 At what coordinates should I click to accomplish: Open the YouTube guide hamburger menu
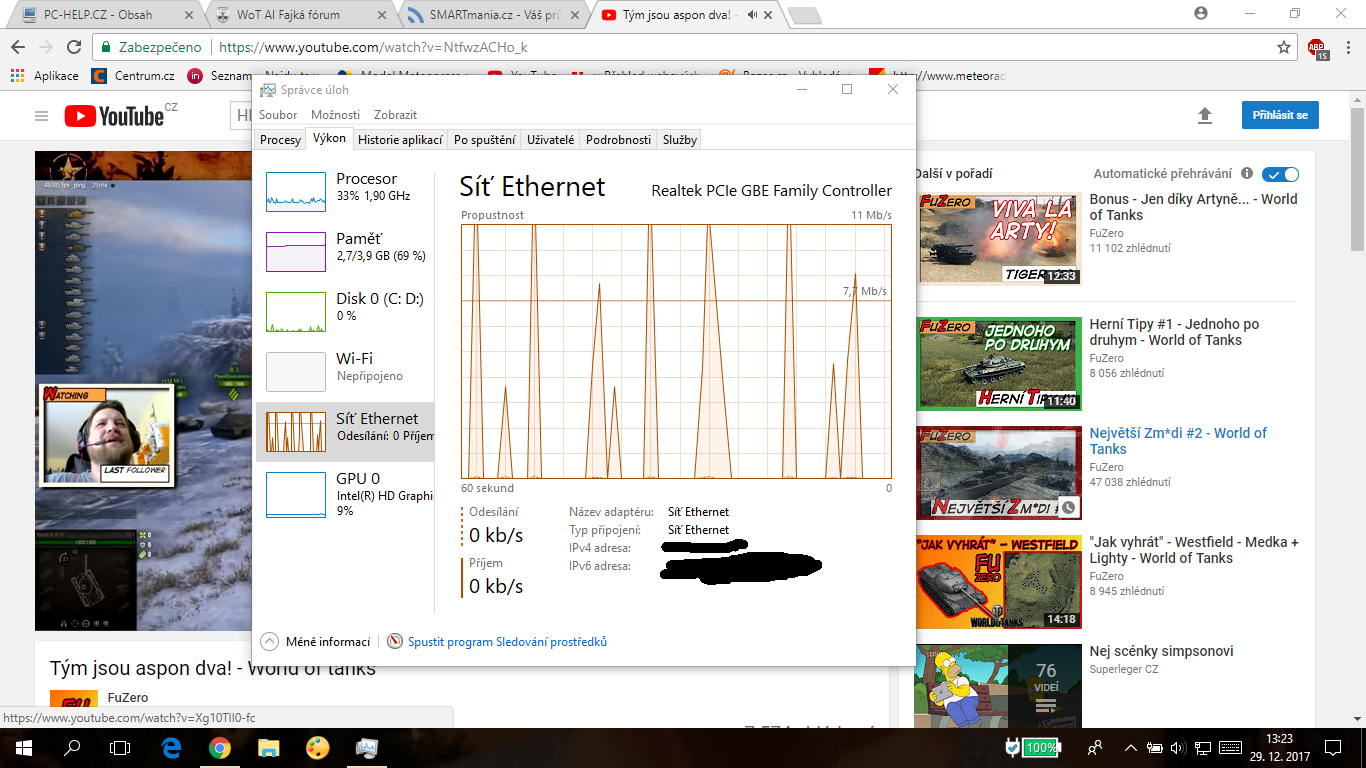pos(41,116)
